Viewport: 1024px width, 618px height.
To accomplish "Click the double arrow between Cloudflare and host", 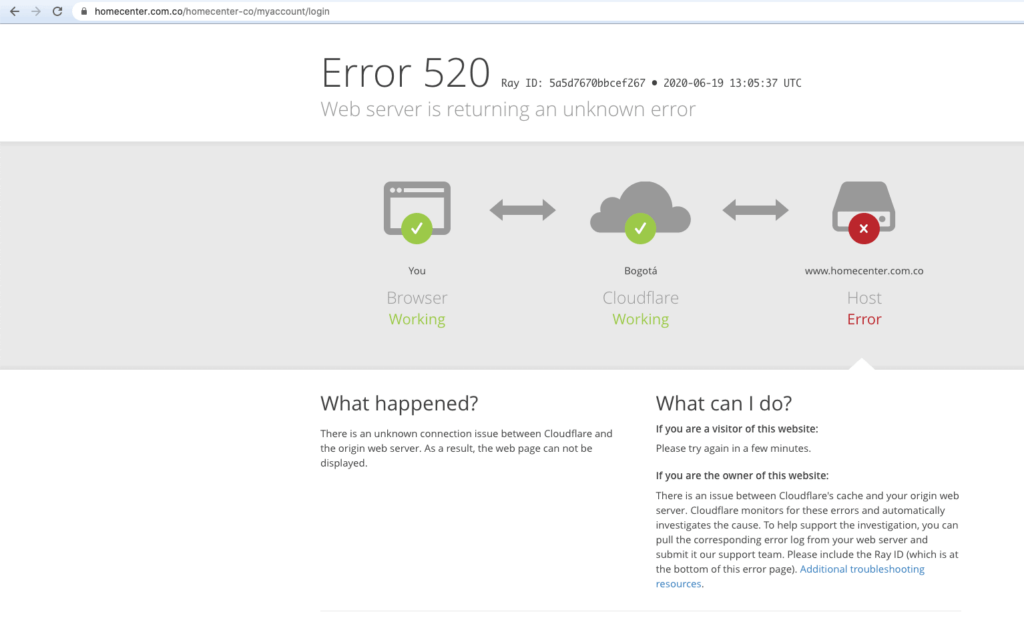I will coord(755,210).
